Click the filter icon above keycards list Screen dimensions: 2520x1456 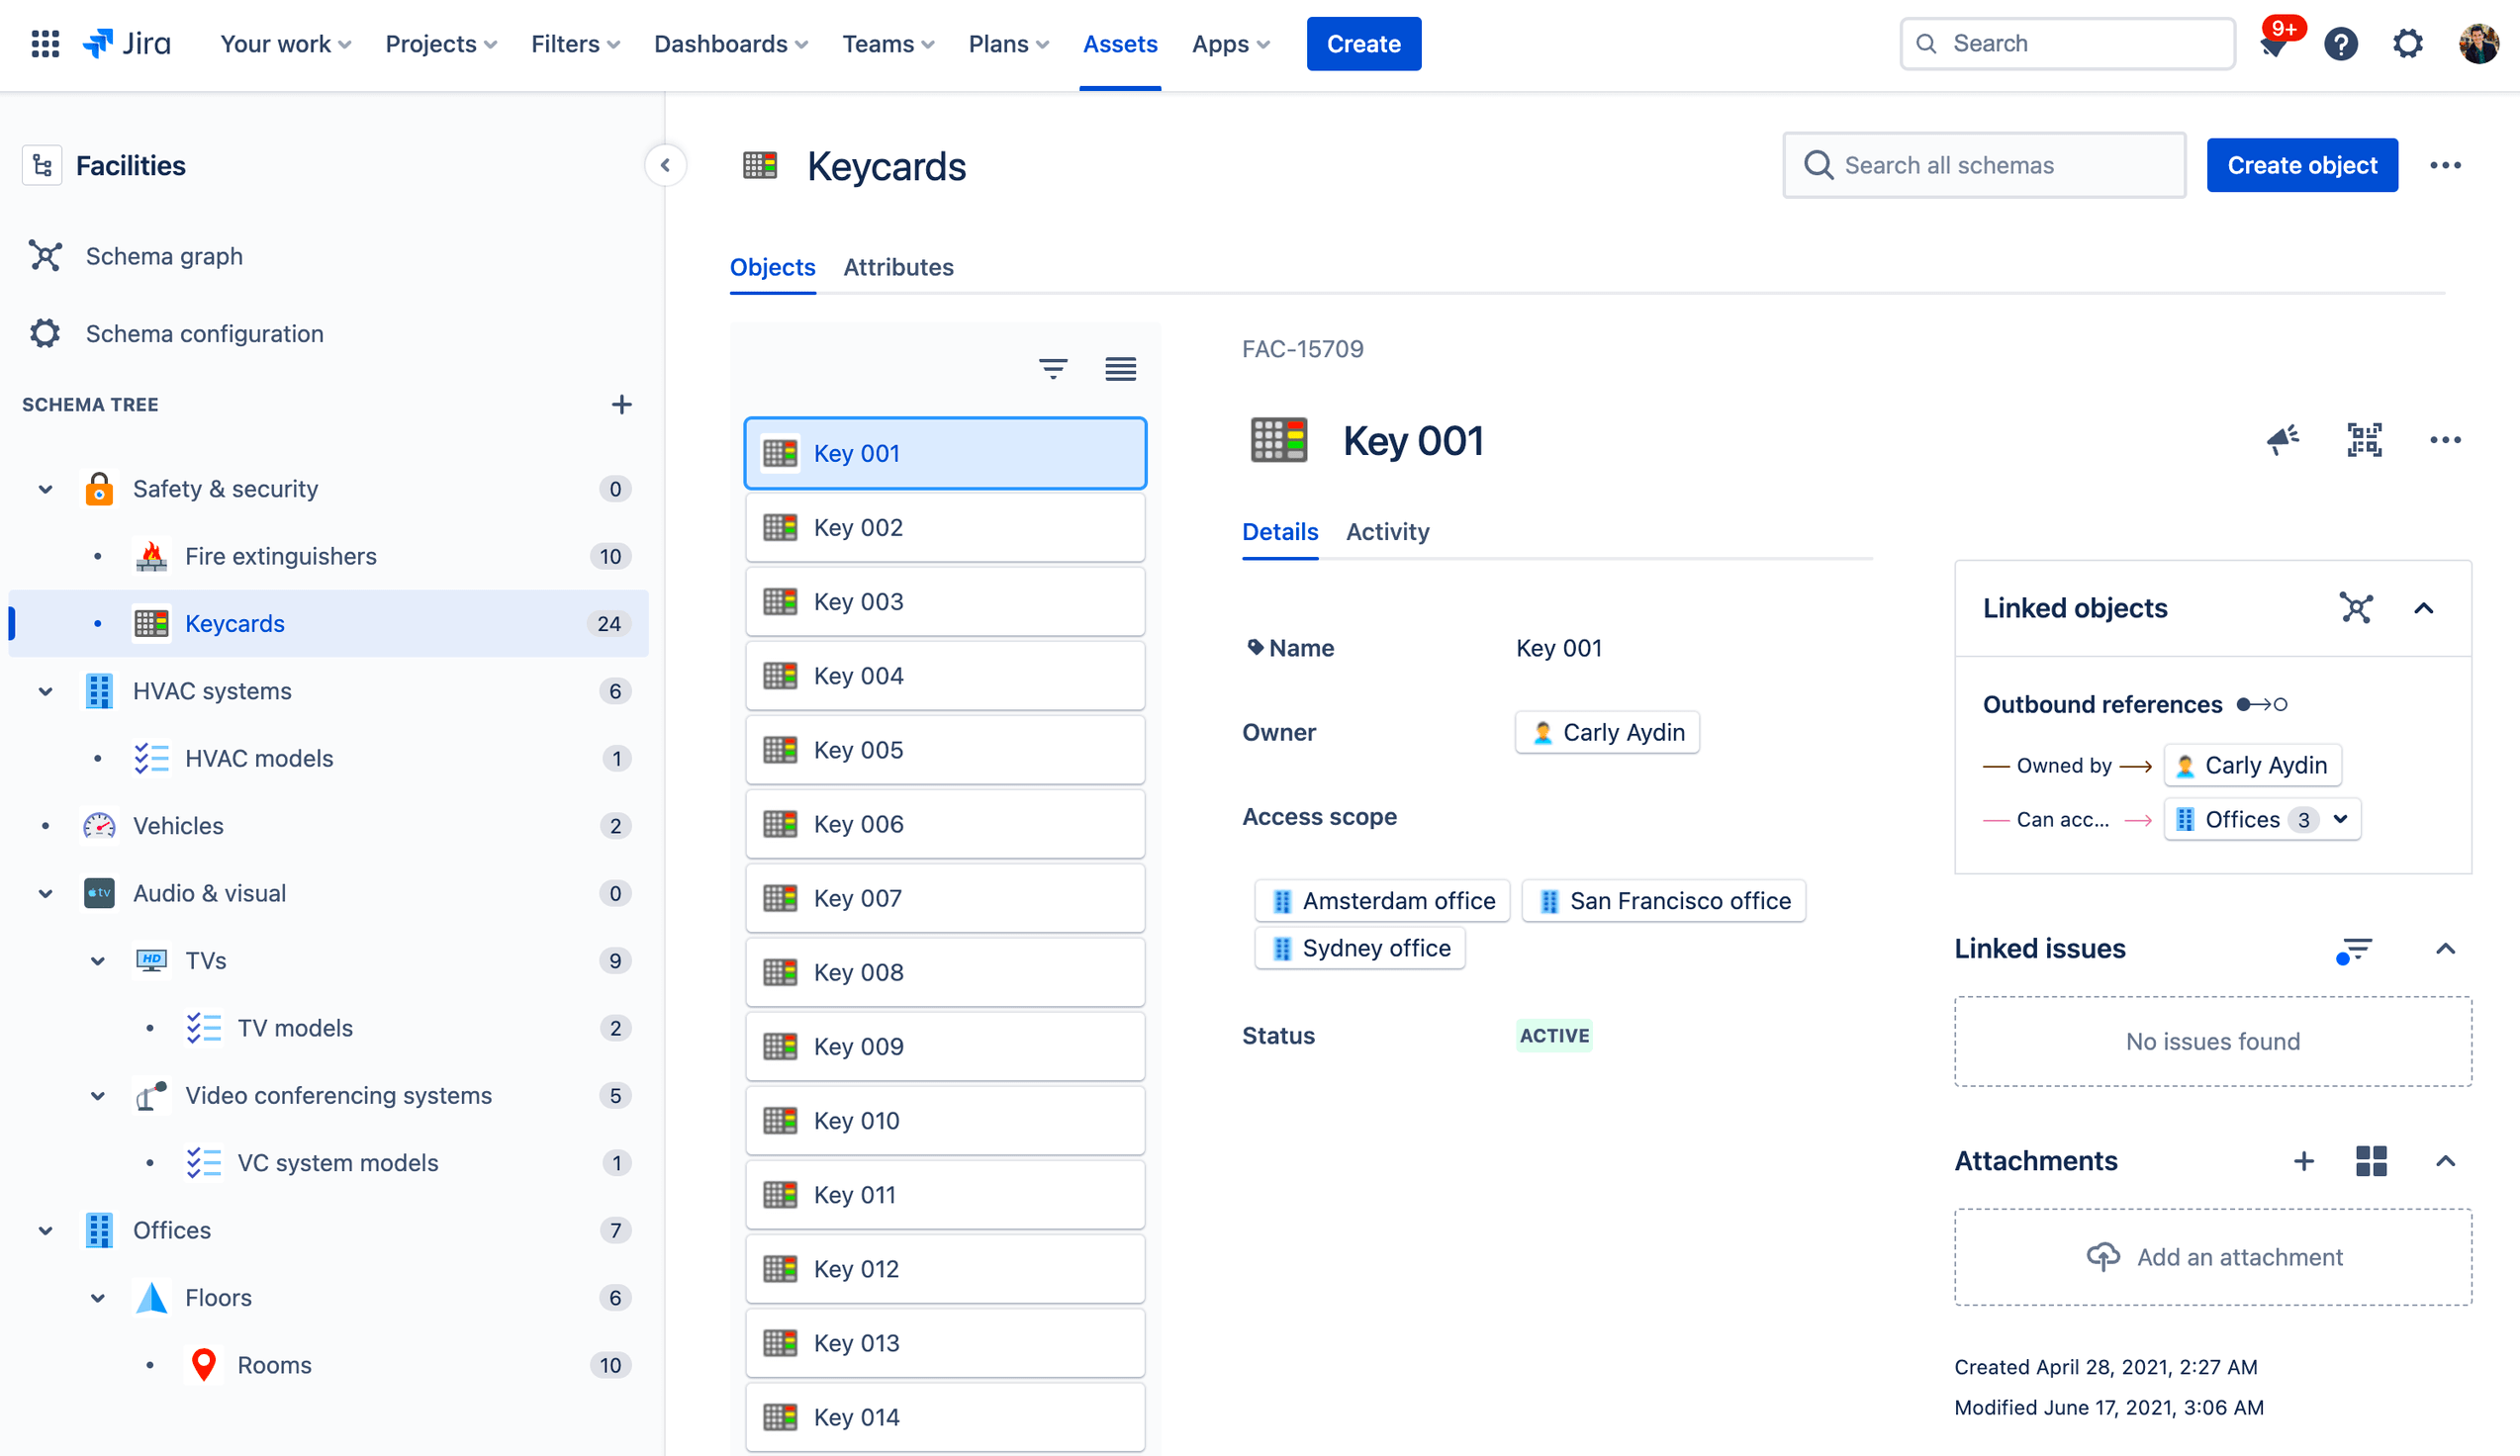click(x=1052, y=368)
